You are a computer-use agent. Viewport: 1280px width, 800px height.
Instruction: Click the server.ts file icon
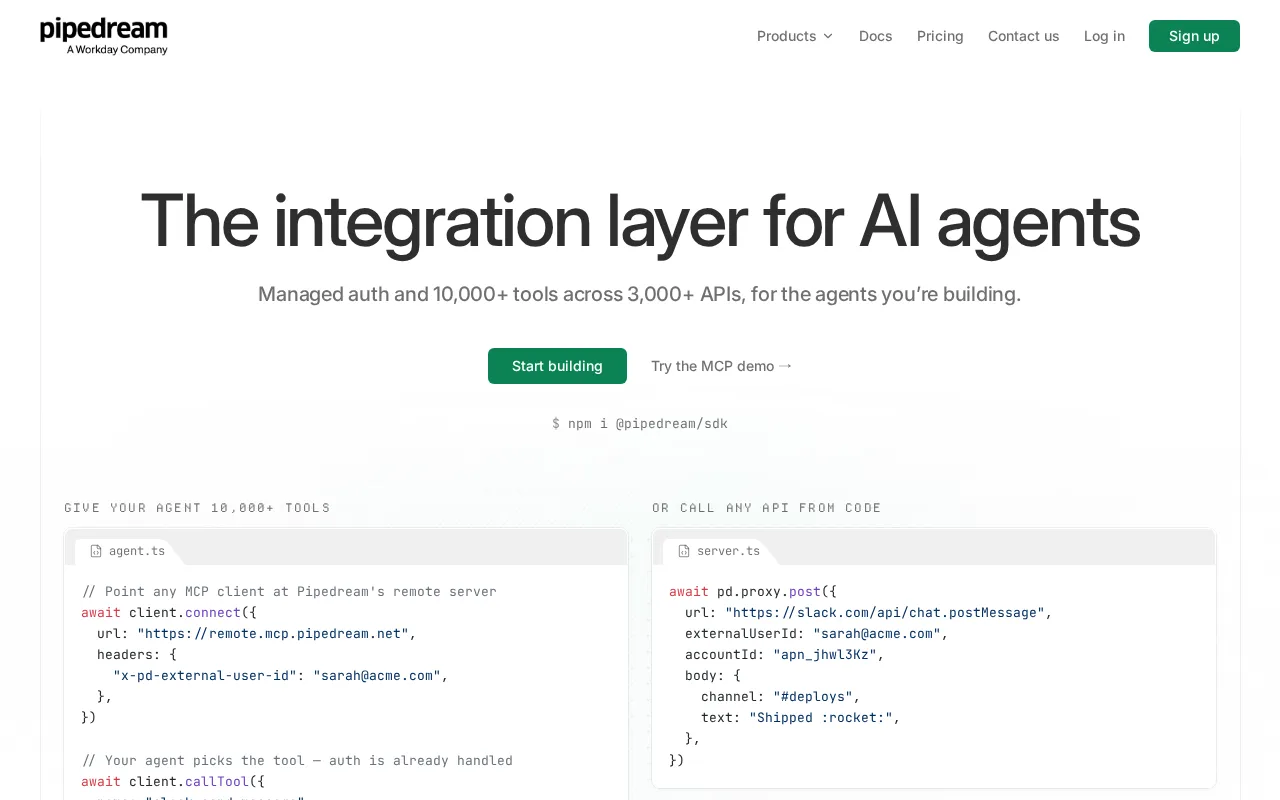tap(684, 551)
